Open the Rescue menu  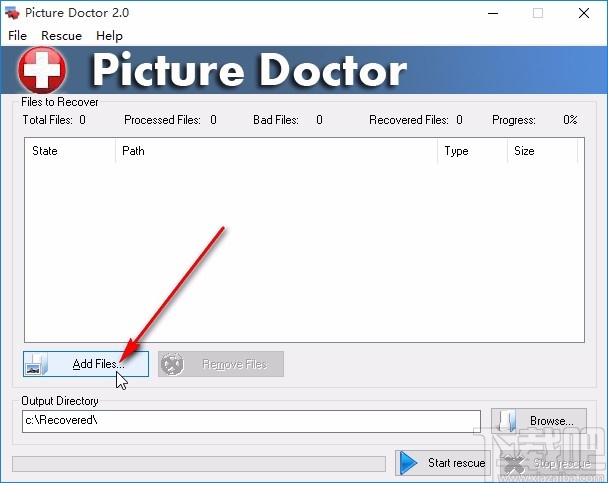tap(61, 36)
